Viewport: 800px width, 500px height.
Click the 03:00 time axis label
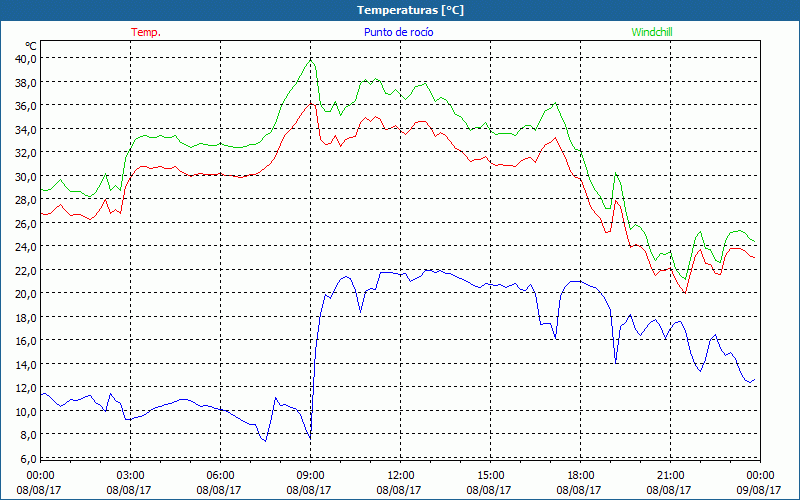click(131, 475)
